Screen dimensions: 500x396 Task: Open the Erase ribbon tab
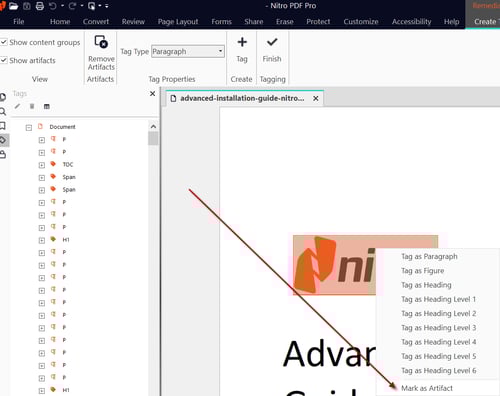pos(285,22)
